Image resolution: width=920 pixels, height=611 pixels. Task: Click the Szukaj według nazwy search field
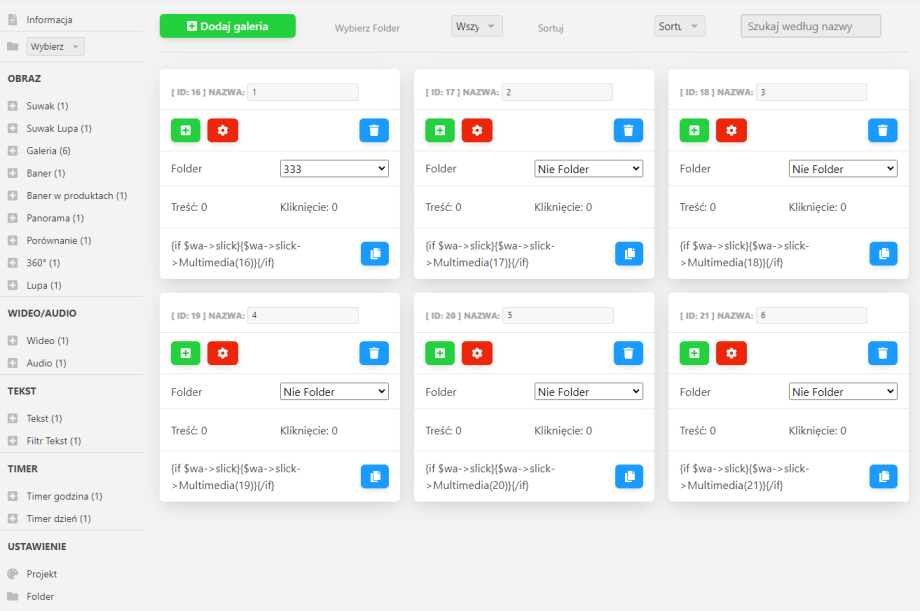point(810,27)
